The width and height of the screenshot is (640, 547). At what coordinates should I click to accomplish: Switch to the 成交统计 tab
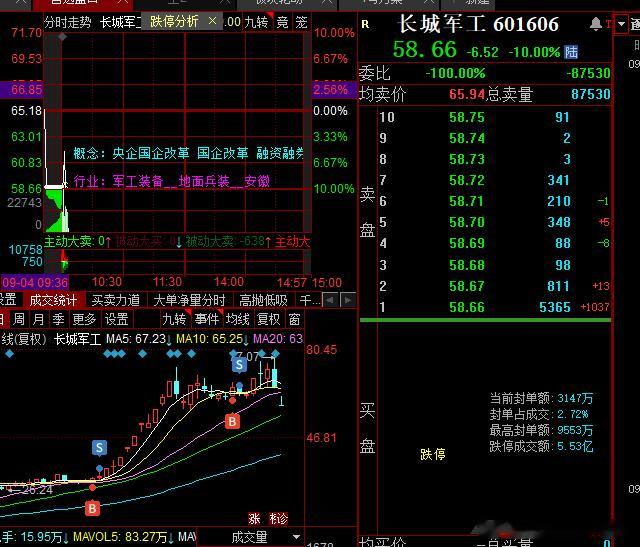[53, 300]
